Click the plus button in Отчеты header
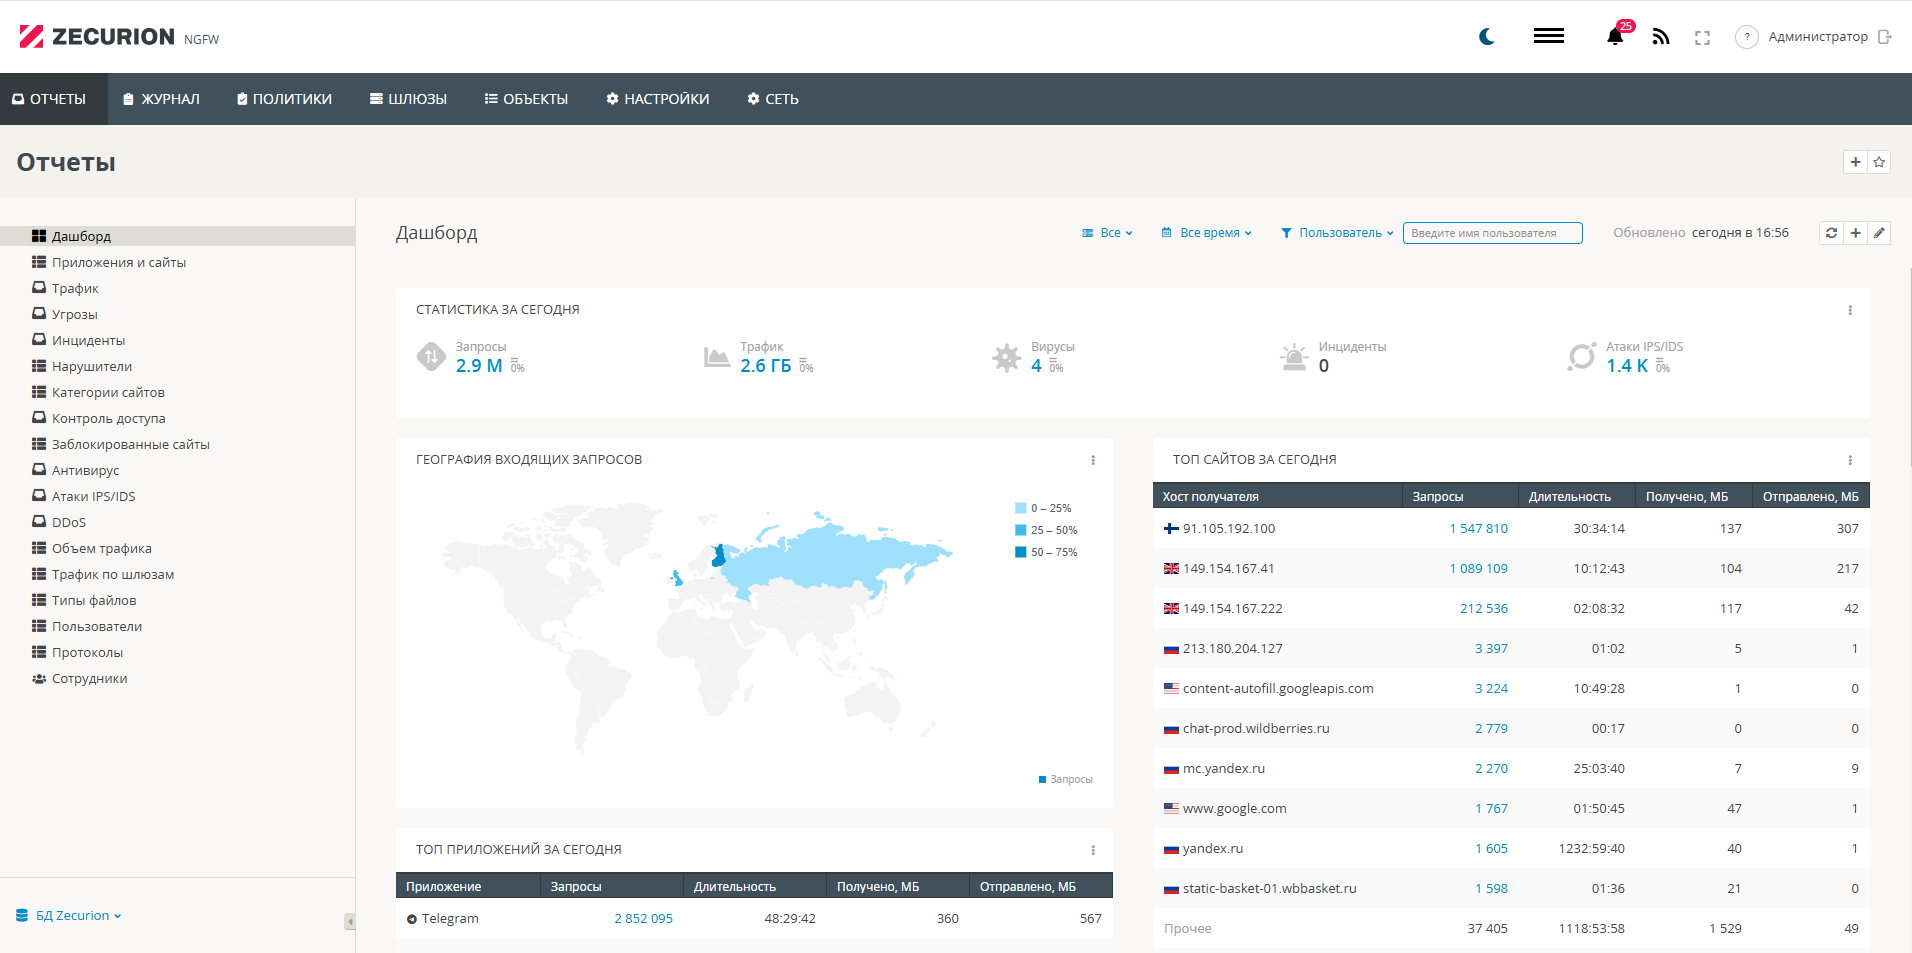 click(x=1856, y=162)
